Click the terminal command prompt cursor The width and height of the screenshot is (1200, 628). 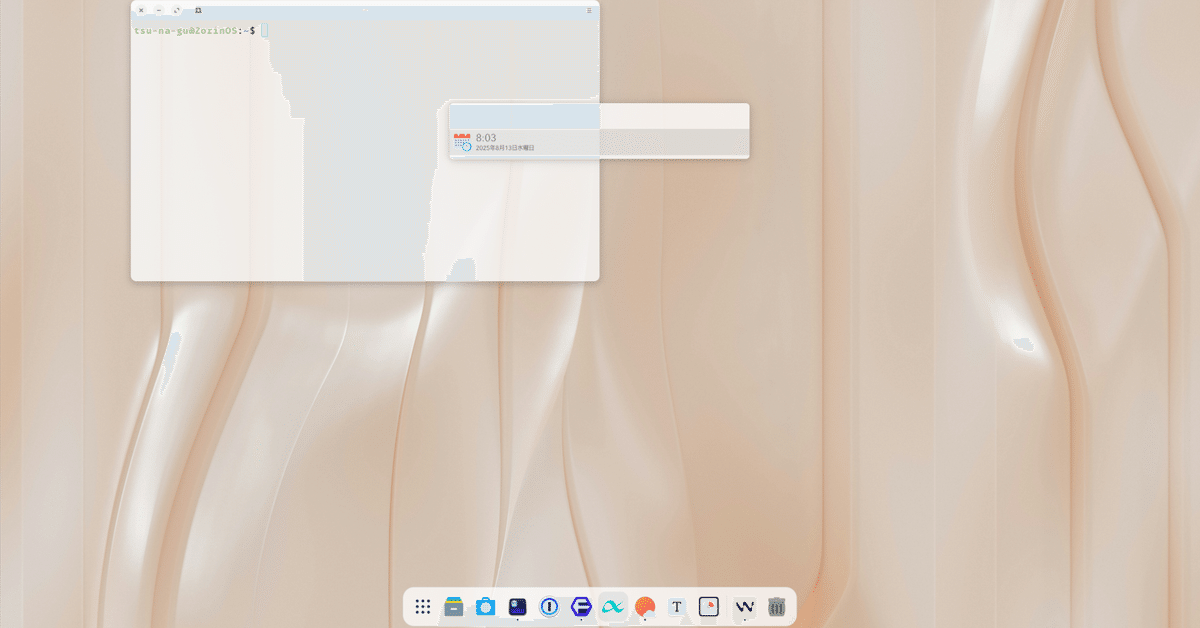(x=265, y=30)
